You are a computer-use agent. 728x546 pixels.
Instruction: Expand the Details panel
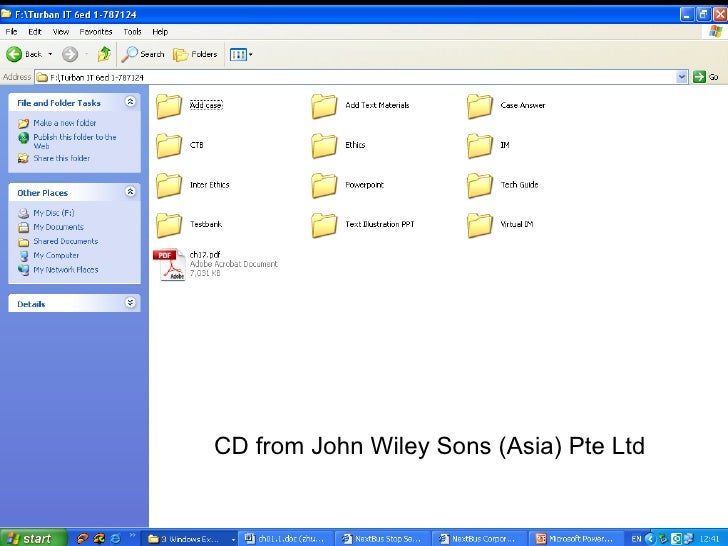point(130,303)
